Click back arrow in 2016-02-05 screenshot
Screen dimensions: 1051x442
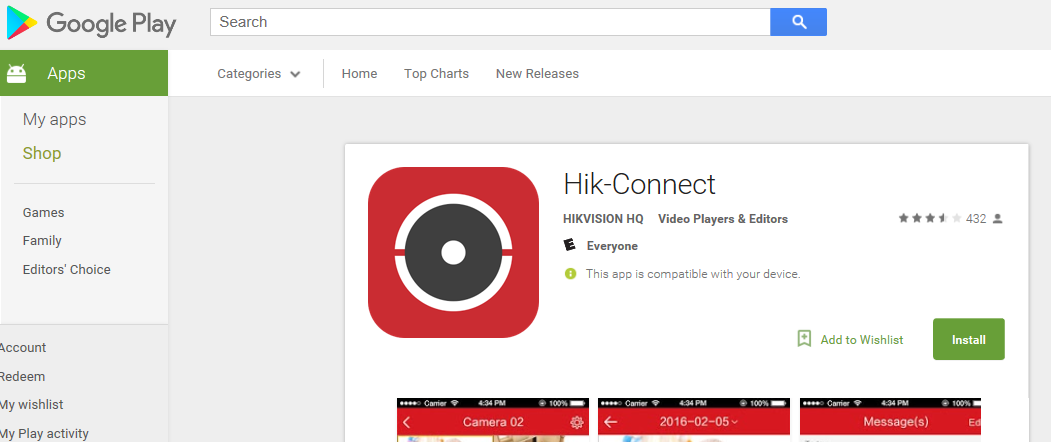610,423
